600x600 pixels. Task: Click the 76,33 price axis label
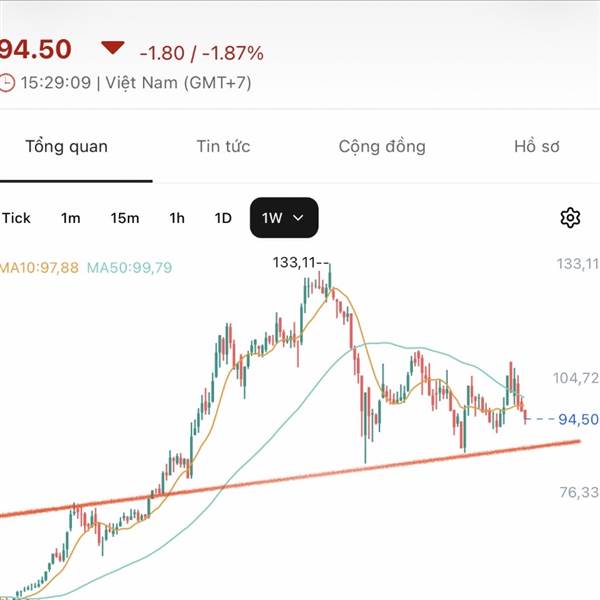(x=579, y=492)
